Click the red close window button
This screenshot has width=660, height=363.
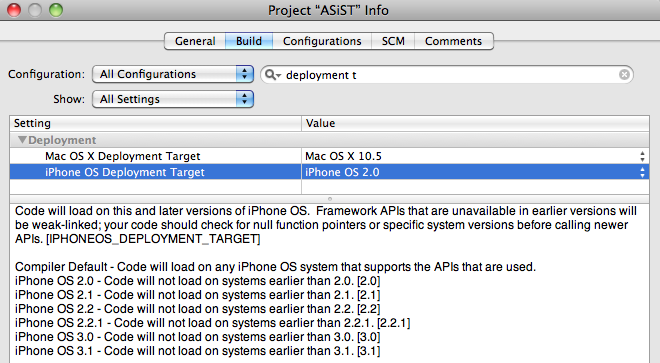(14, 10)
